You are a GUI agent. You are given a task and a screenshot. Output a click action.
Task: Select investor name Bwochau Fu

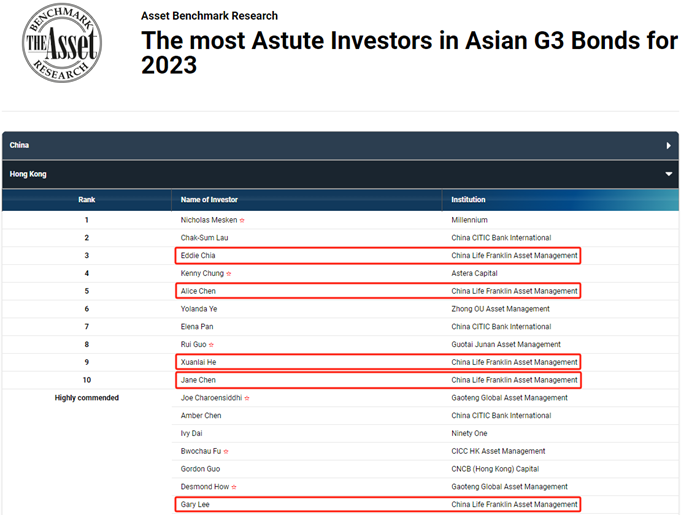tap(201, 451)
